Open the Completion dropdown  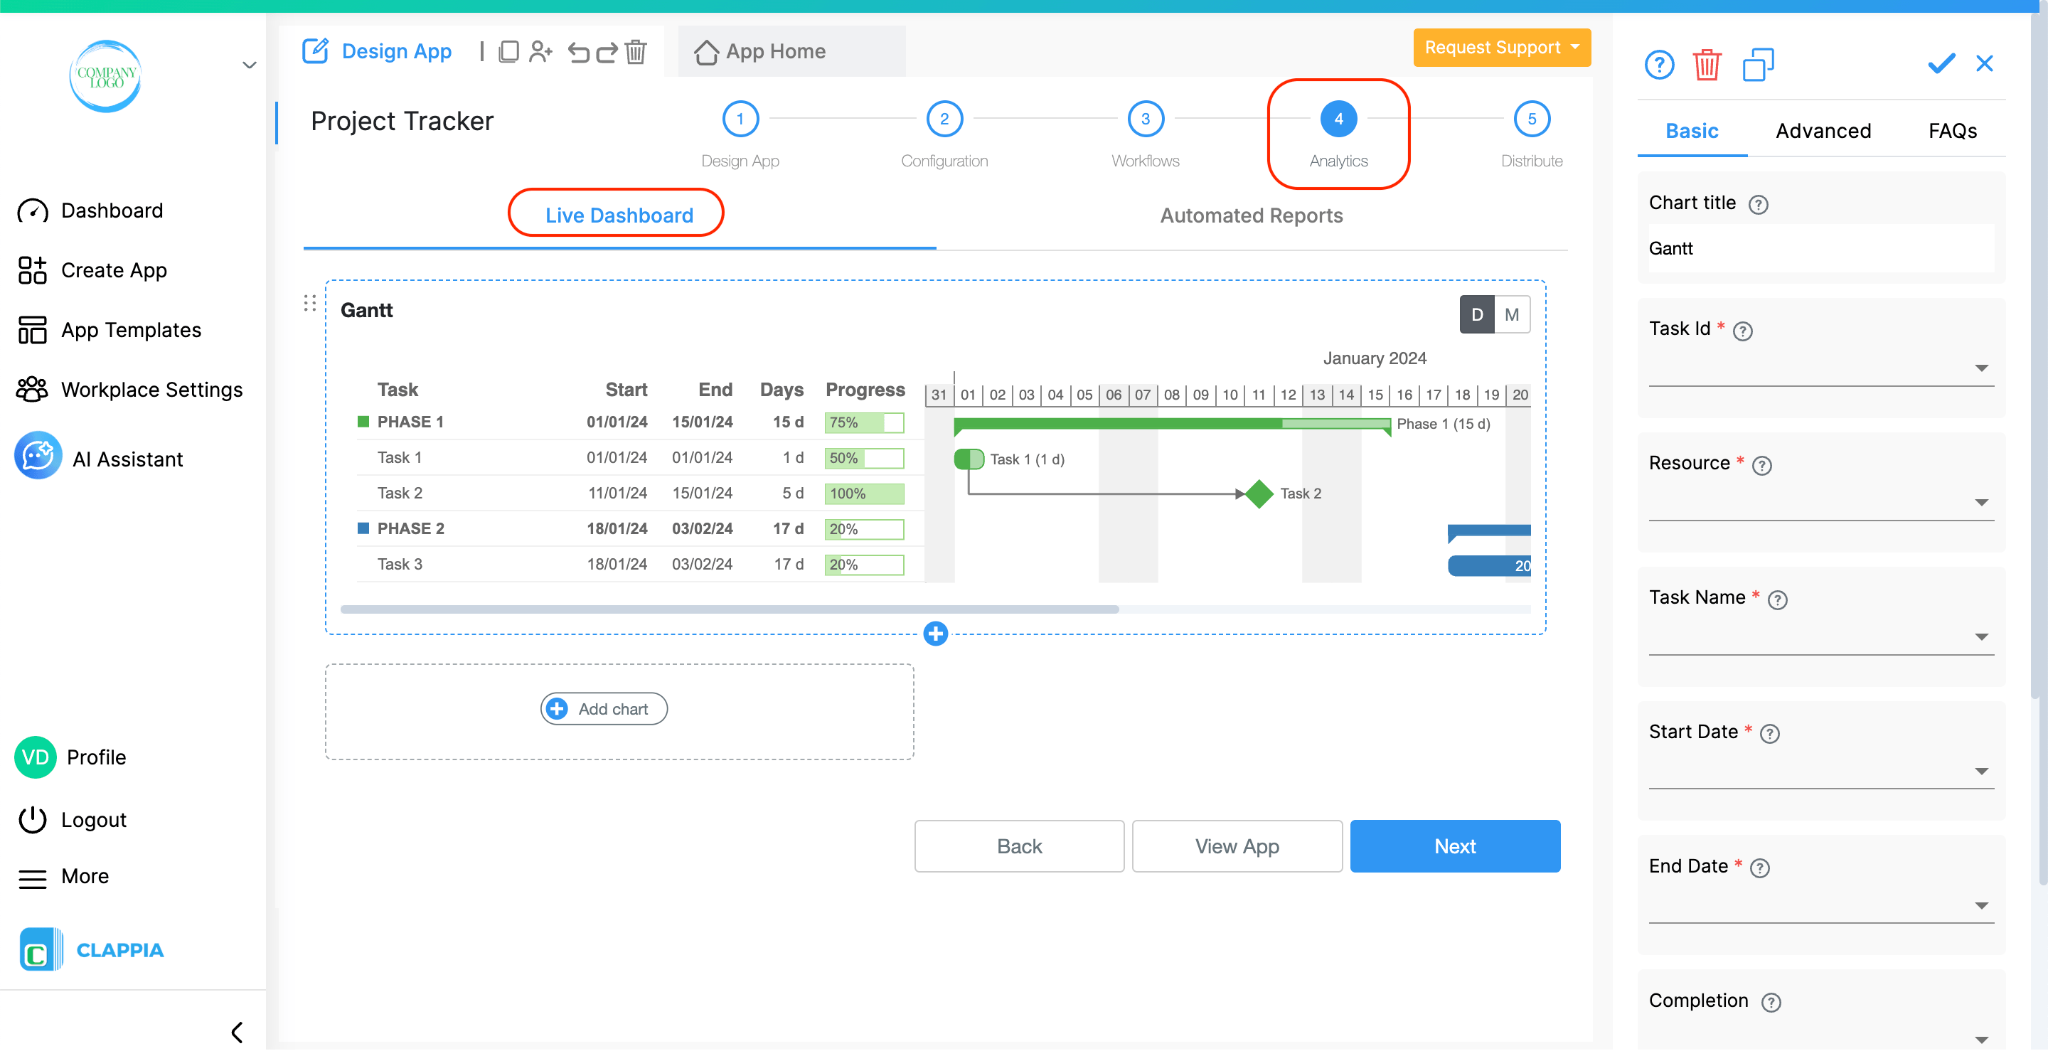tap(1821, 1038)
